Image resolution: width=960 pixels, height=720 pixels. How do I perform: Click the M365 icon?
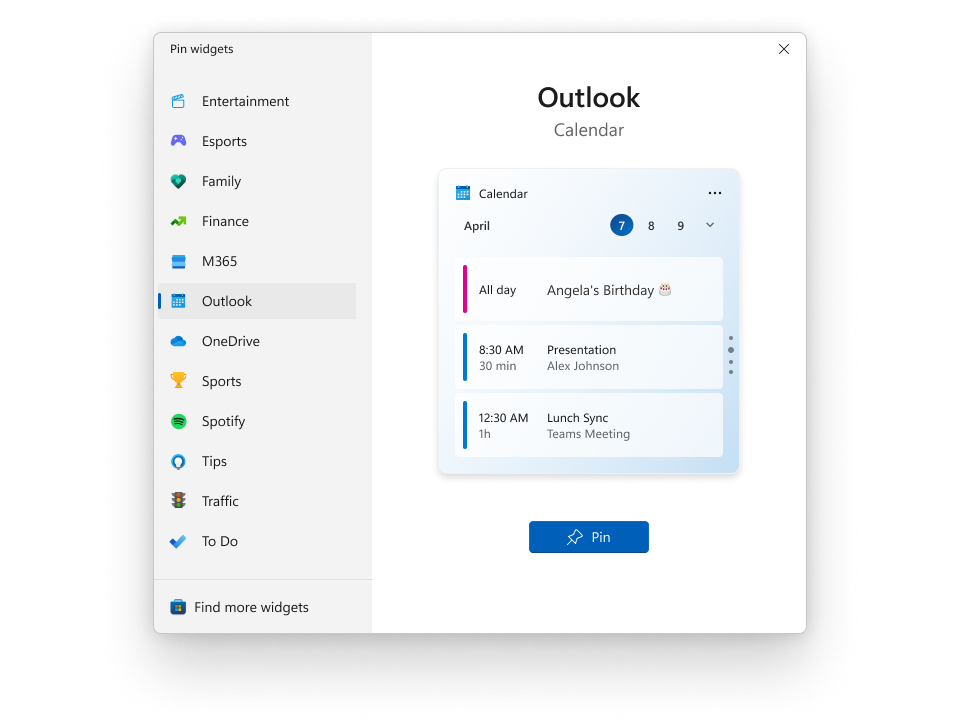(x=178, y=261)
